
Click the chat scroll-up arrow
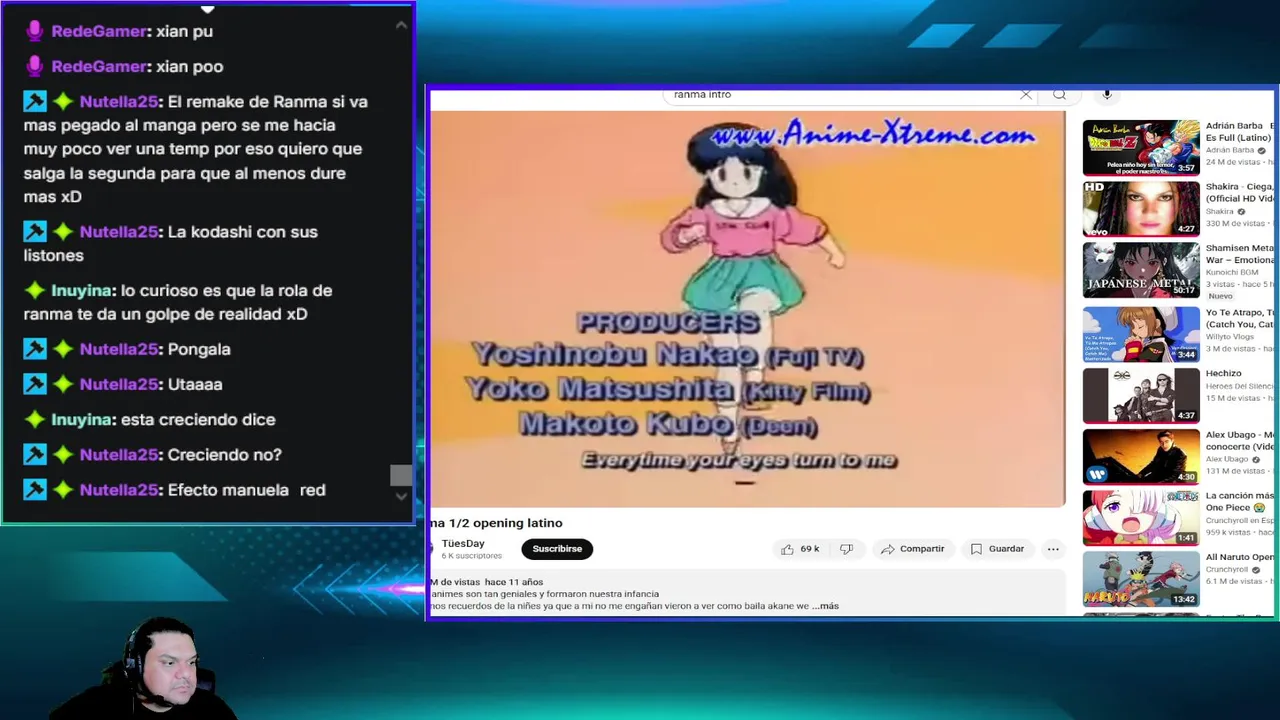(401, 25)
